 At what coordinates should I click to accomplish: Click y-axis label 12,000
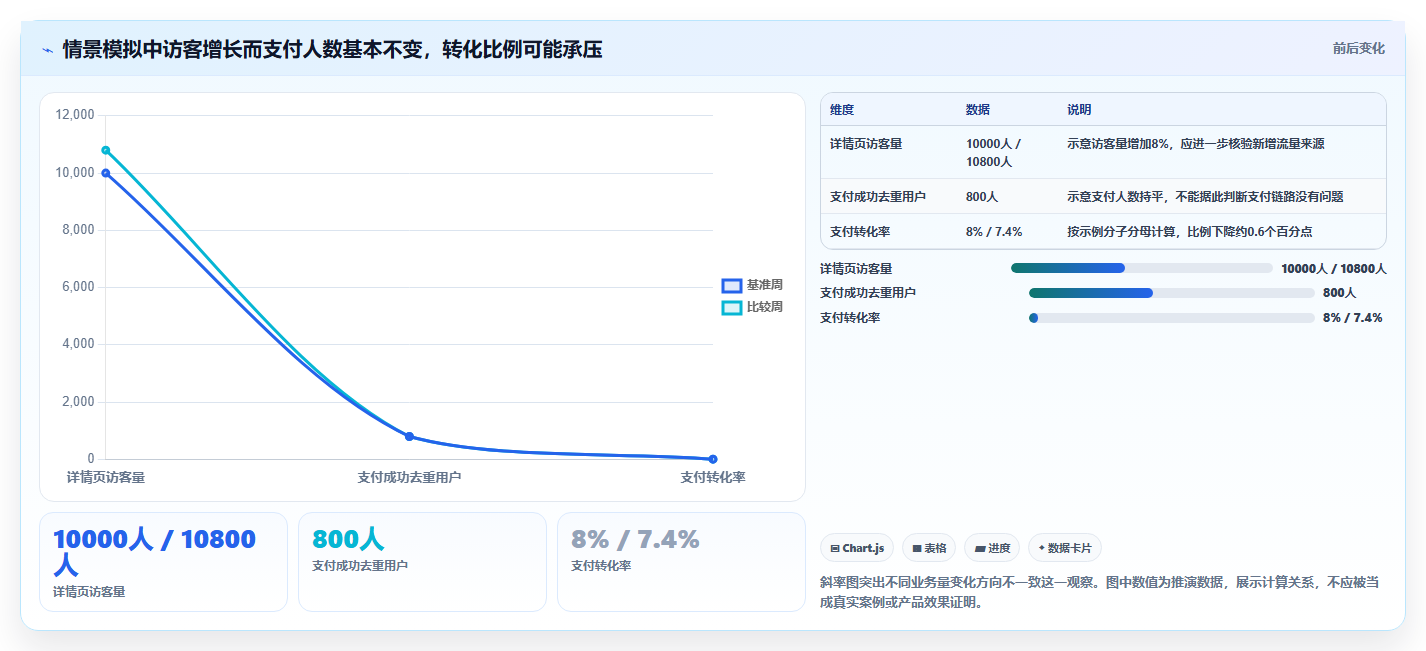tap(75, 115)
